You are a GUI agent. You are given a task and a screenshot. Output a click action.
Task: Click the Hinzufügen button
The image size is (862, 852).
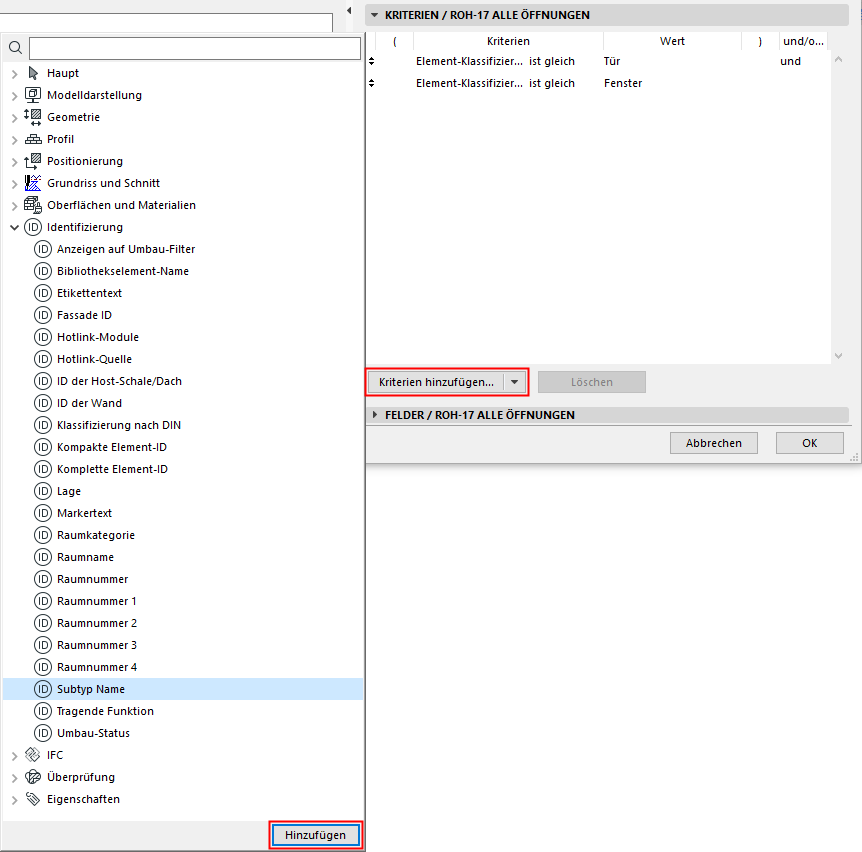pos(316,835)
